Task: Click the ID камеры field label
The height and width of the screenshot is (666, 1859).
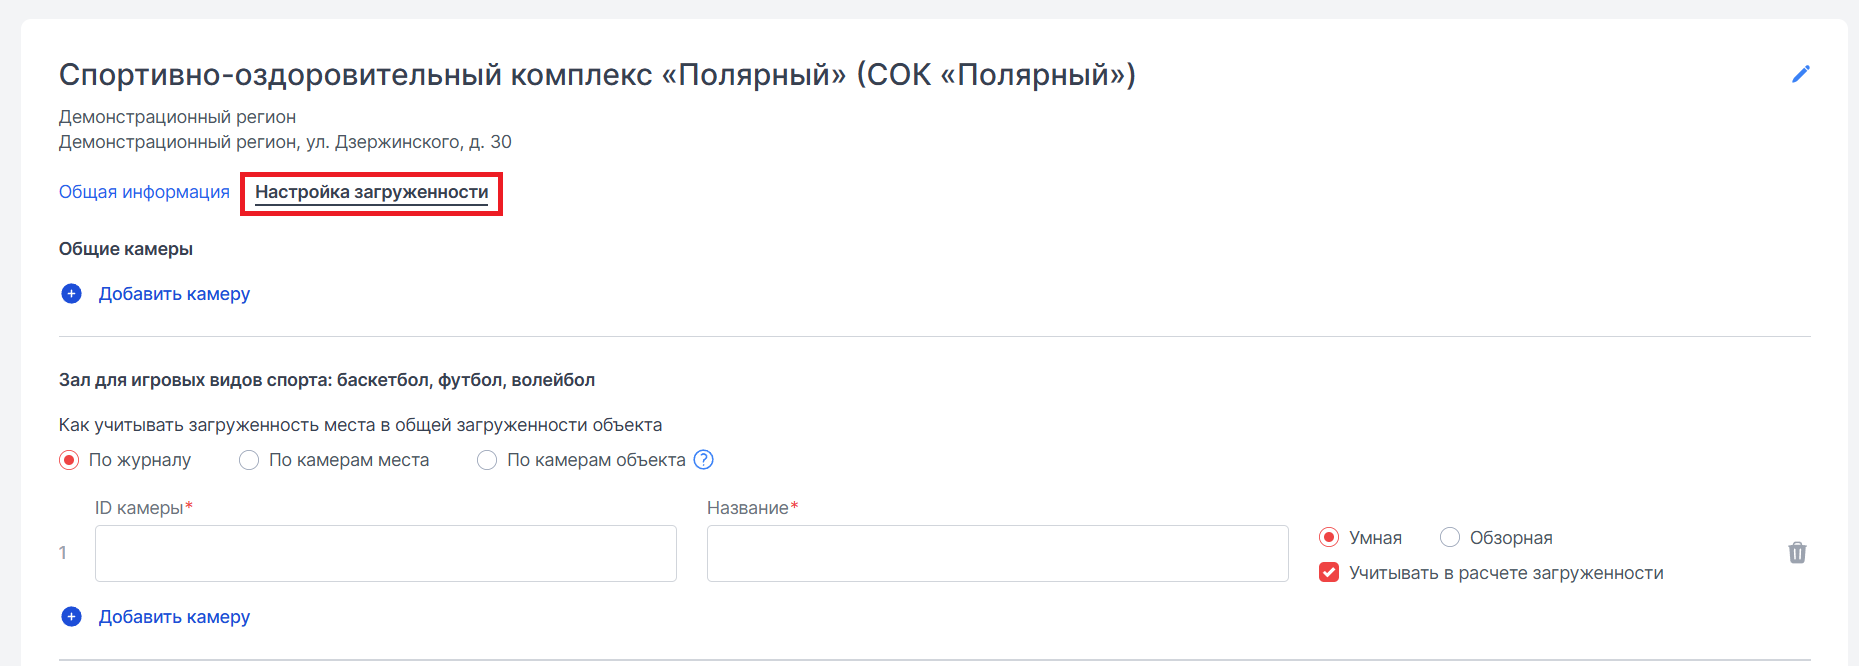Action: coord(139,508)
